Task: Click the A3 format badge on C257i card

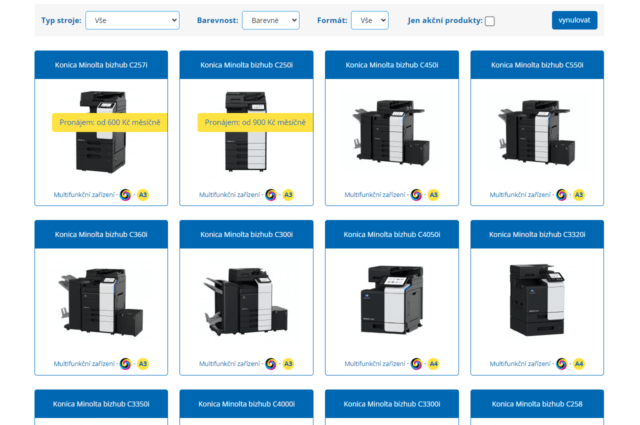Action: [143, 195]
